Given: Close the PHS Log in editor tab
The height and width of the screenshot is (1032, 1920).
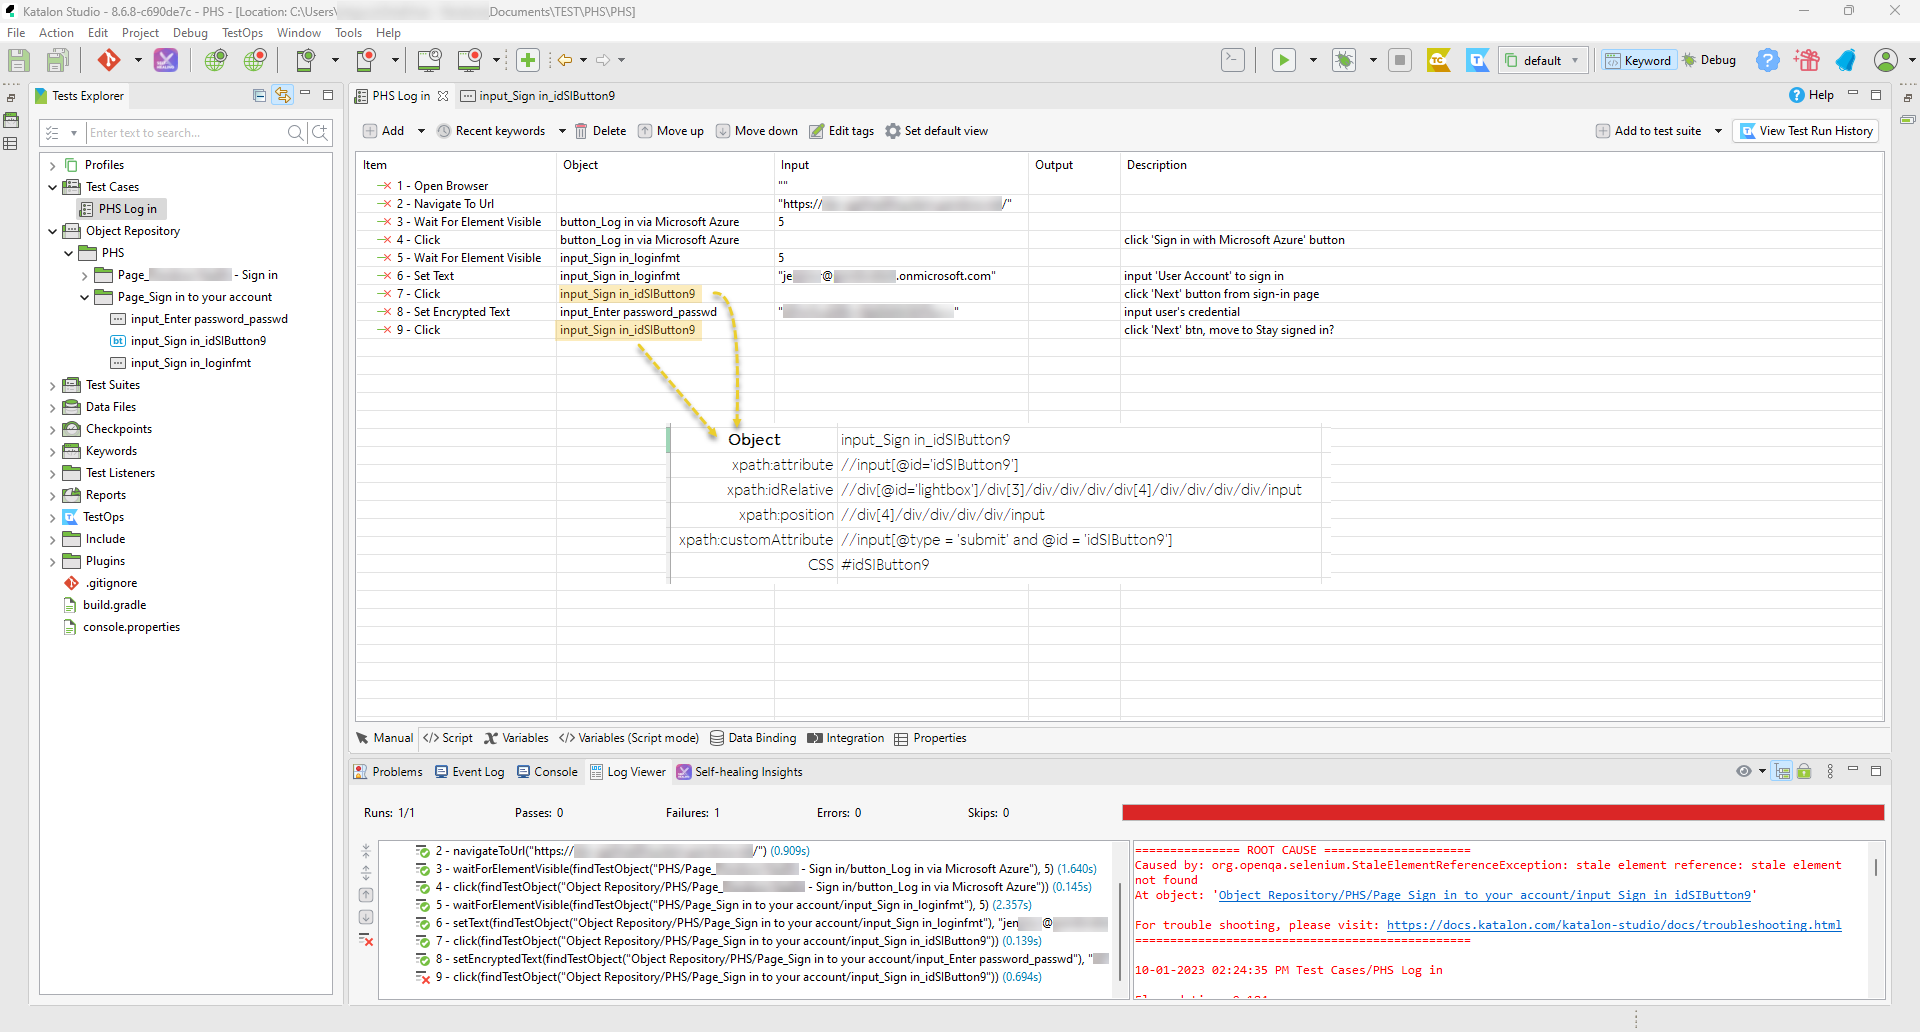Looking at the screenshot, I should pos(443,96).
